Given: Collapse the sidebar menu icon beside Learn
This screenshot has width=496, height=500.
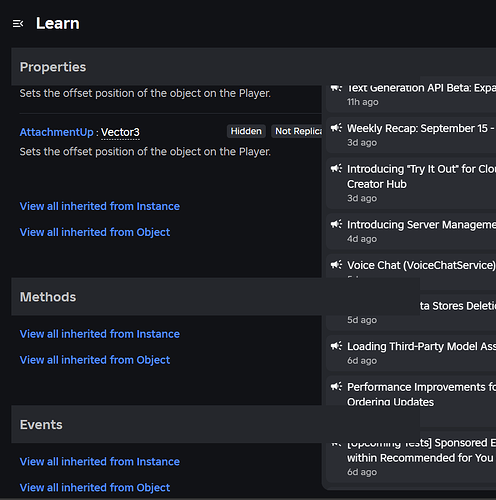Looking at the screenshot, I should click(18, 24).
